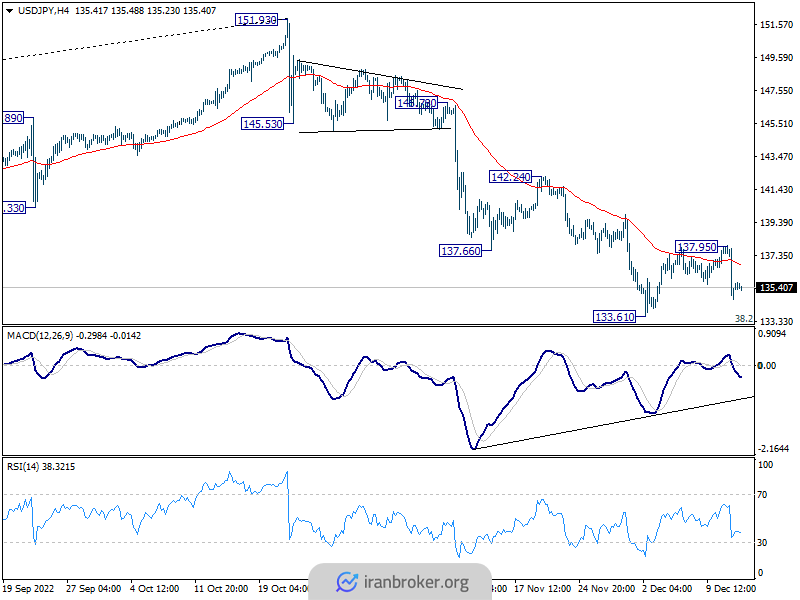The width and height of the screenshot is (800, 600).
Task: Click the 38.2 Fibonacci level label
Action: tap(743, 318)
